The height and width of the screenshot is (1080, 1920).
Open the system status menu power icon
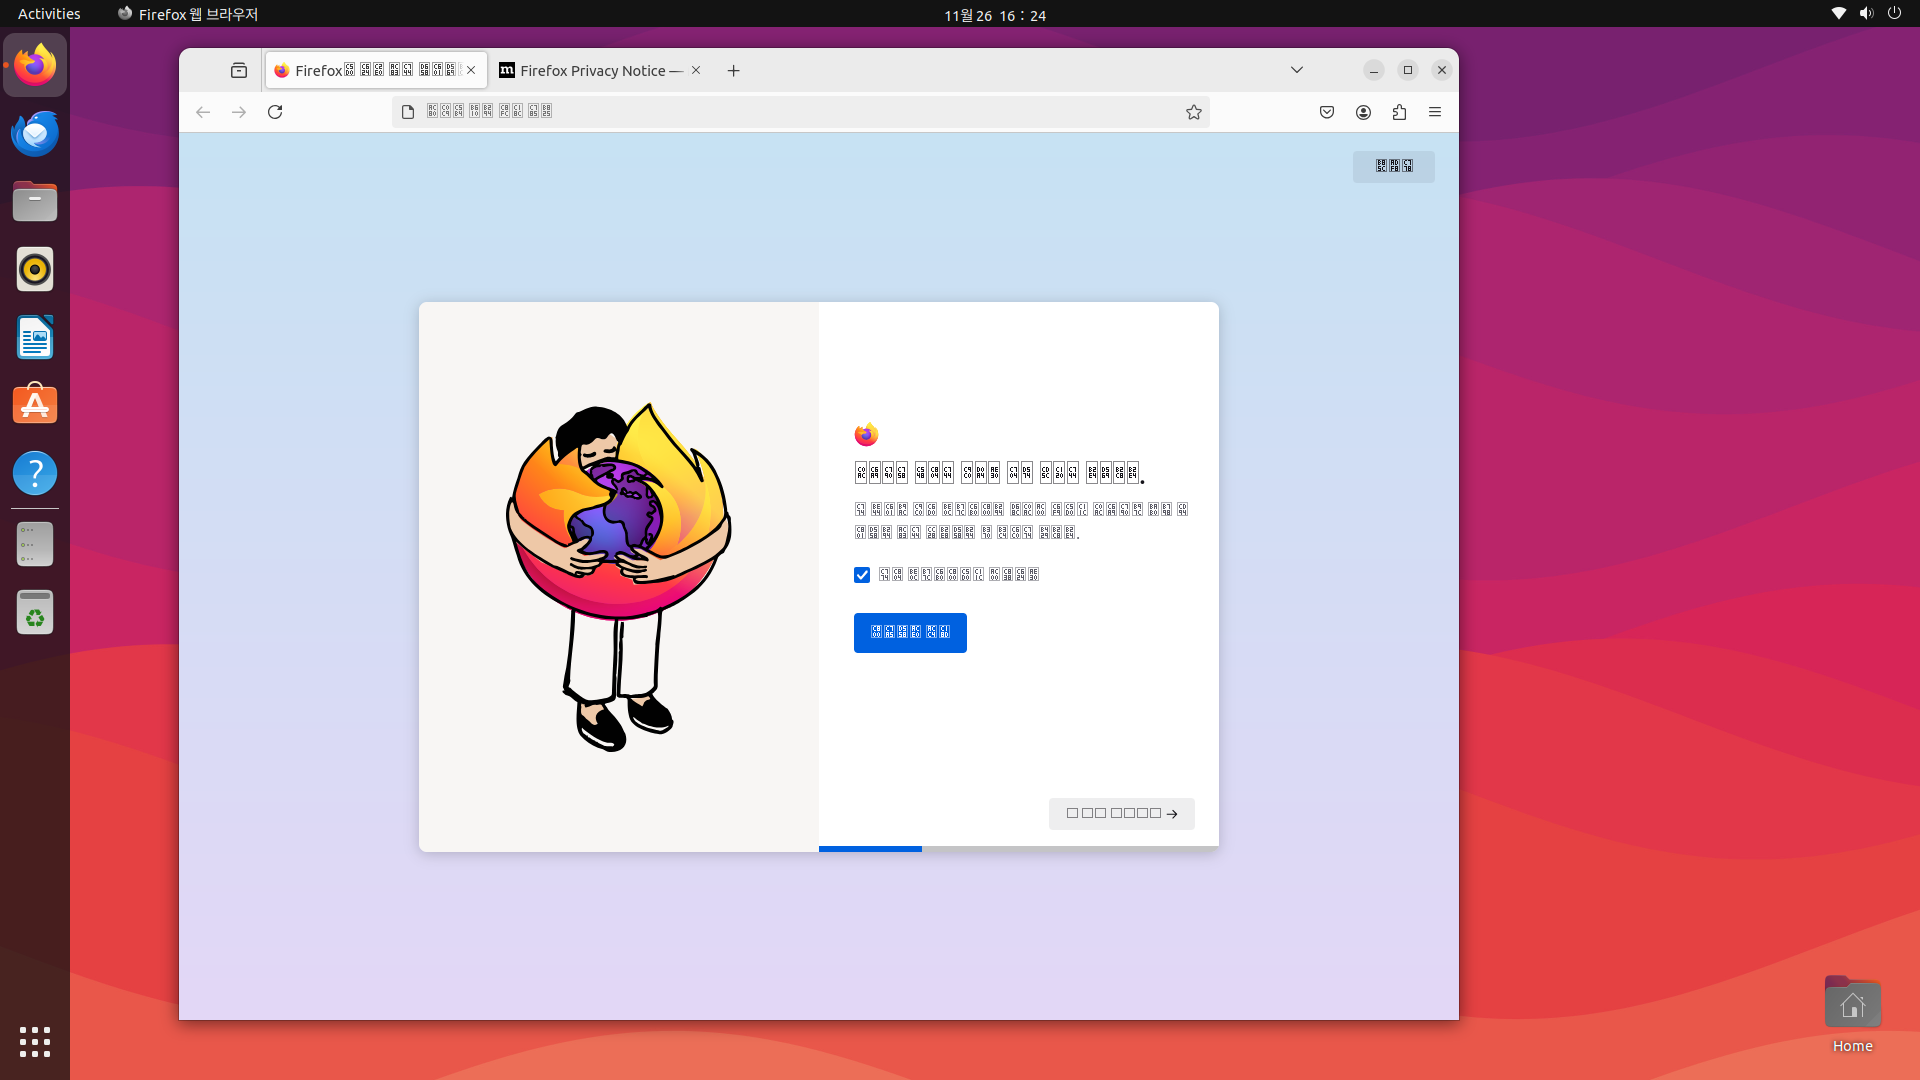click(1894, 13)
